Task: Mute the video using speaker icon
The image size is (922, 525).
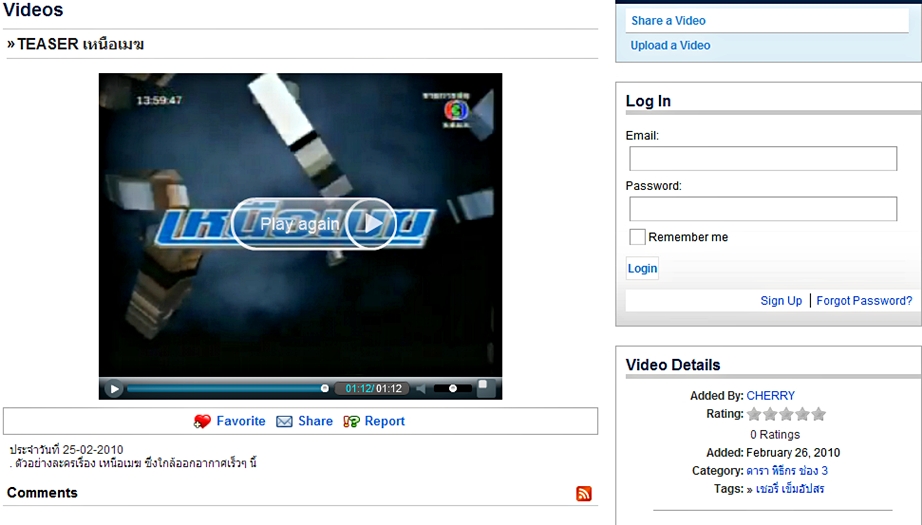Action: [421, 389]
